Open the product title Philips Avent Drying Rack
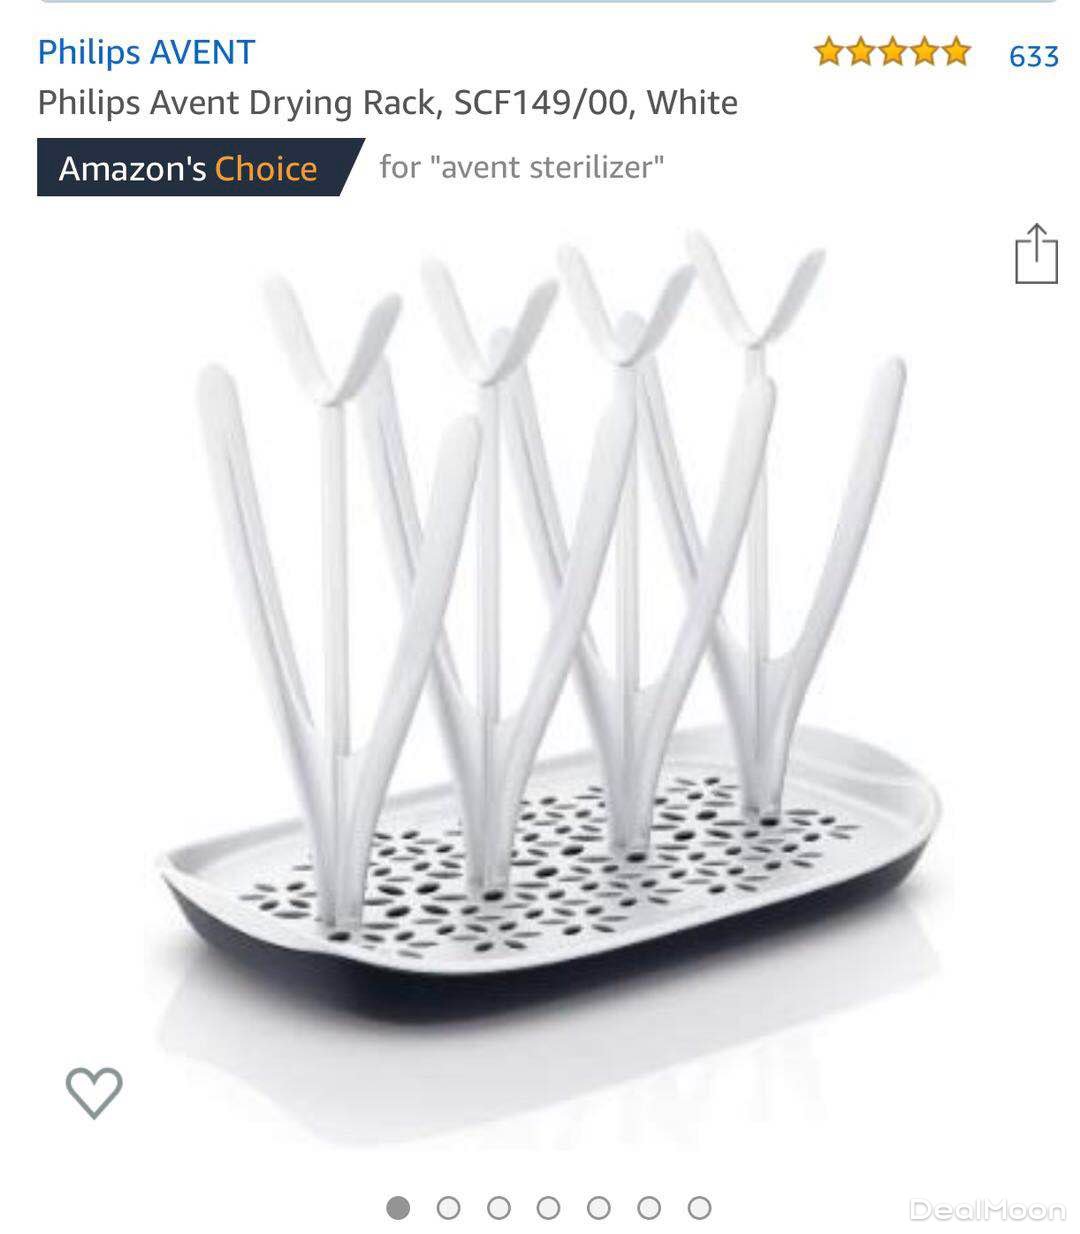The height and width of the screenshot is (1234, 1080). coord(388,102)
